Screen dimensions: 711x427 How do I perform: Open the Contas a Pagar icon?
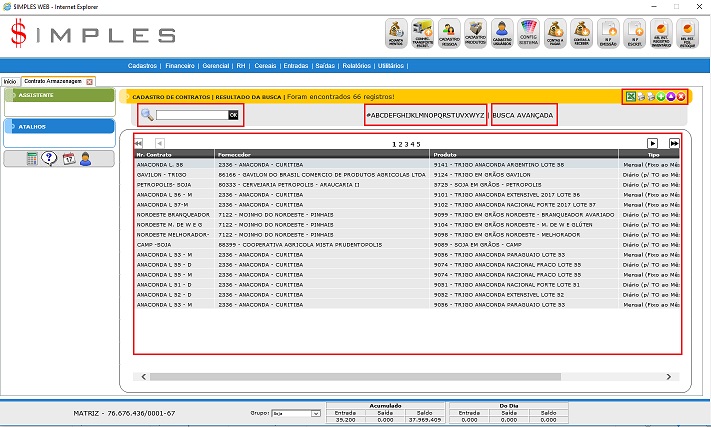[555, 33]
